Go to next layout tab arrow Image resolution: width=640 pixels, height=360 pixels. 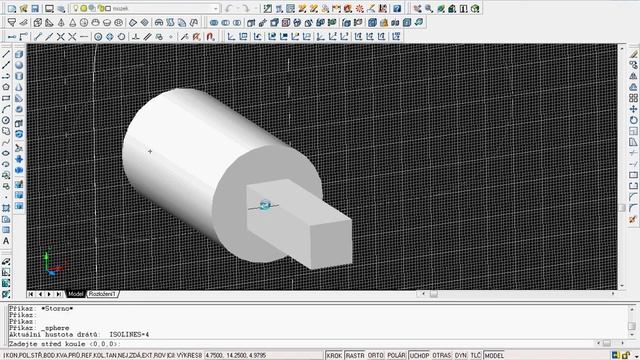coord(49,294)
